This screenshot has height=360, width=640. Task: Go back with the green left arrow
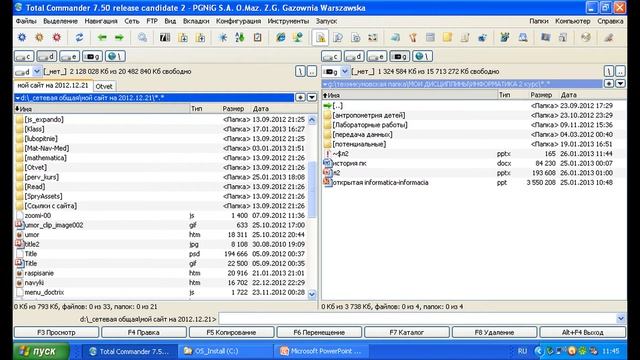point(102,38)
